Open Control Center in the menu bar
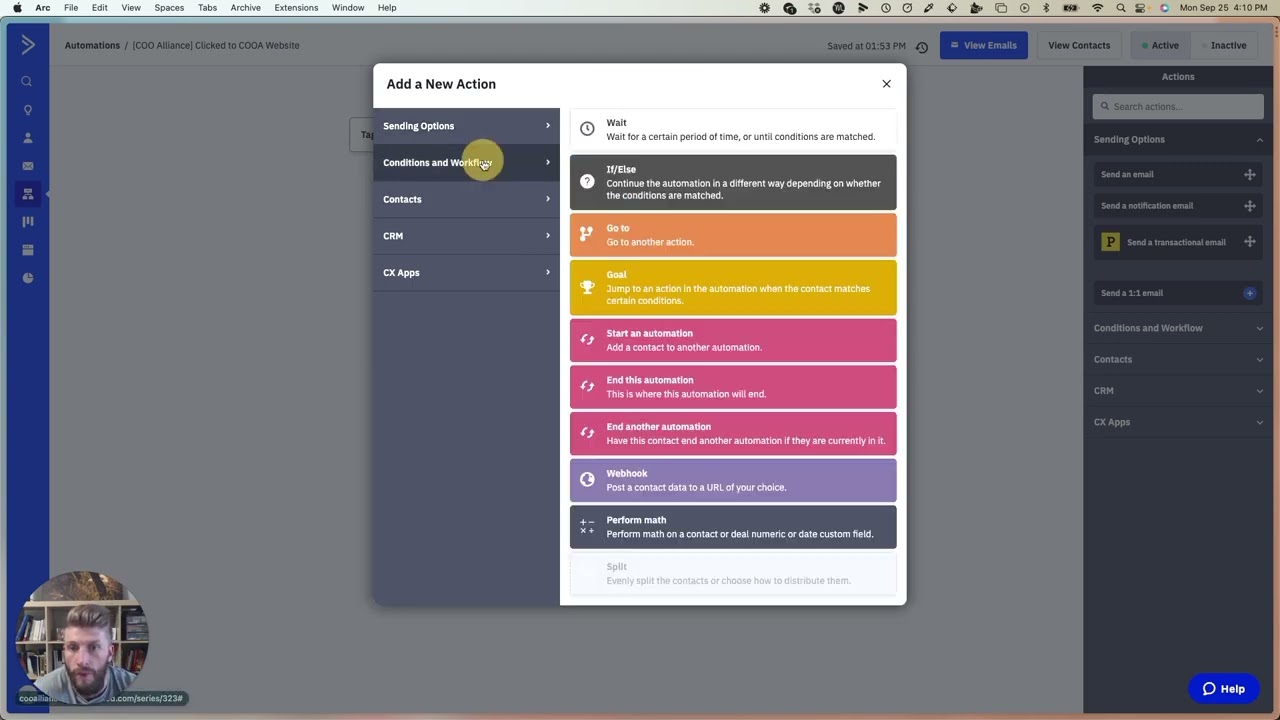This screenshot has width=1280, height=720. [x=1141, y=8]
